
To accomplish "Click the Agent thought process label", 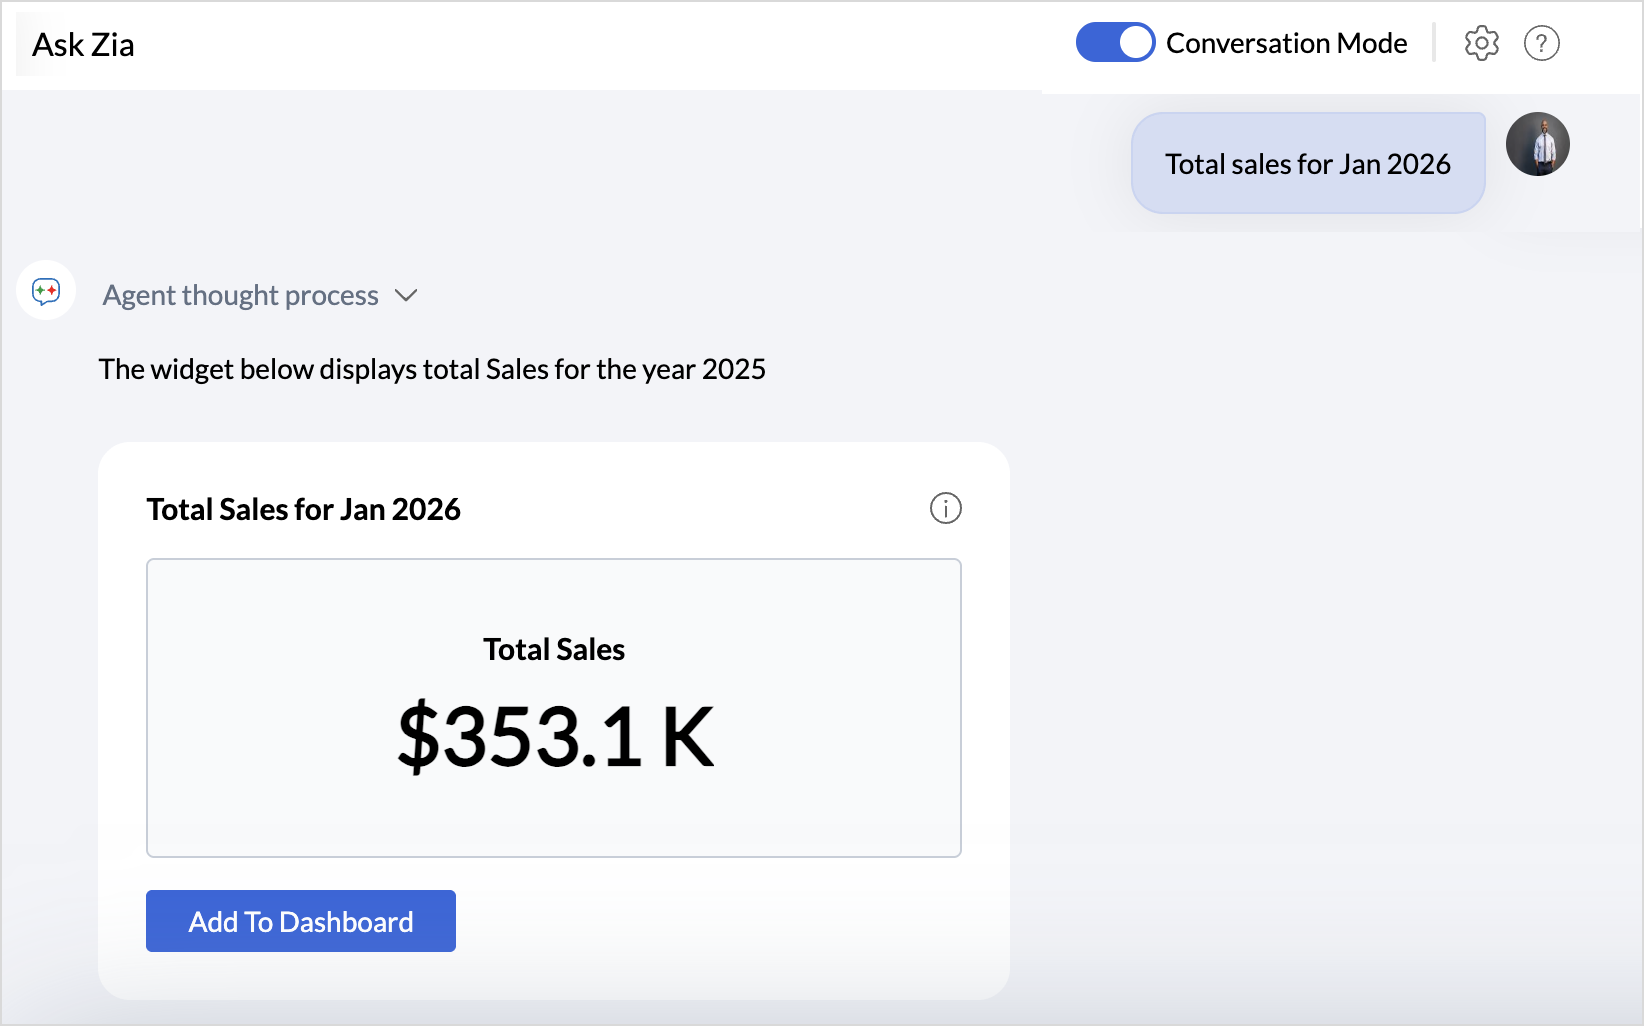I will click(240, 295).
